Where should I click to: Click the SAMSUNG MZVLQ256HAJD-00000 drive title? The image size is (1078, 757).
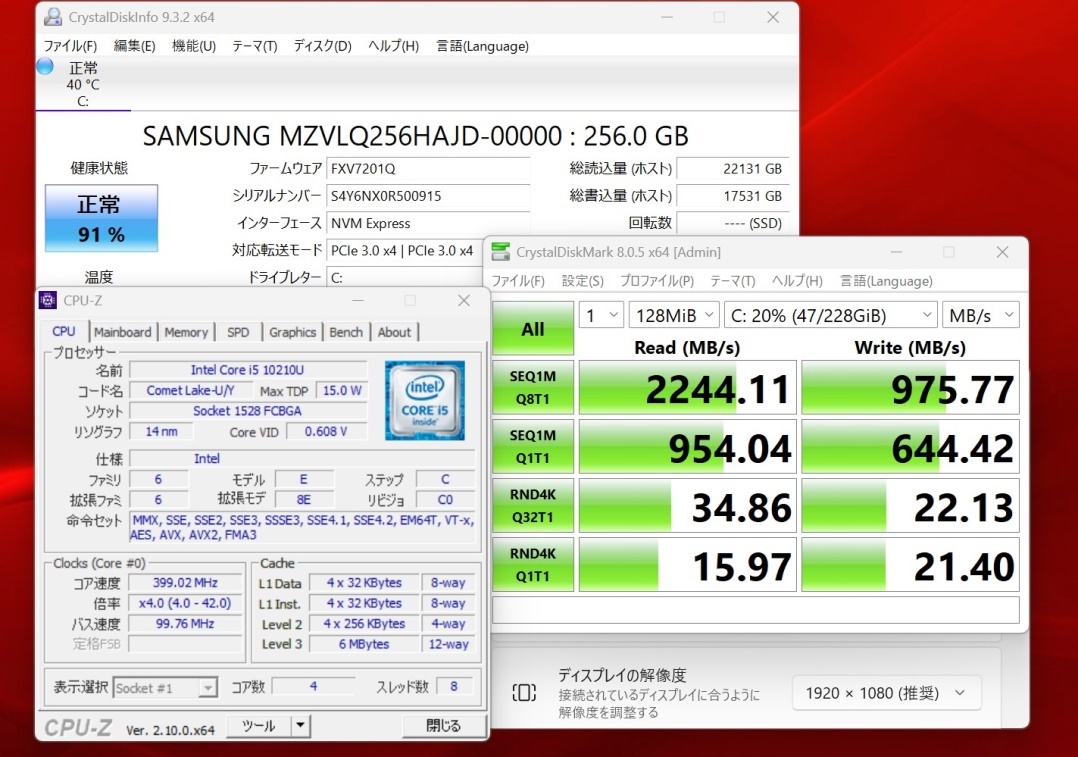click(415, 136)
